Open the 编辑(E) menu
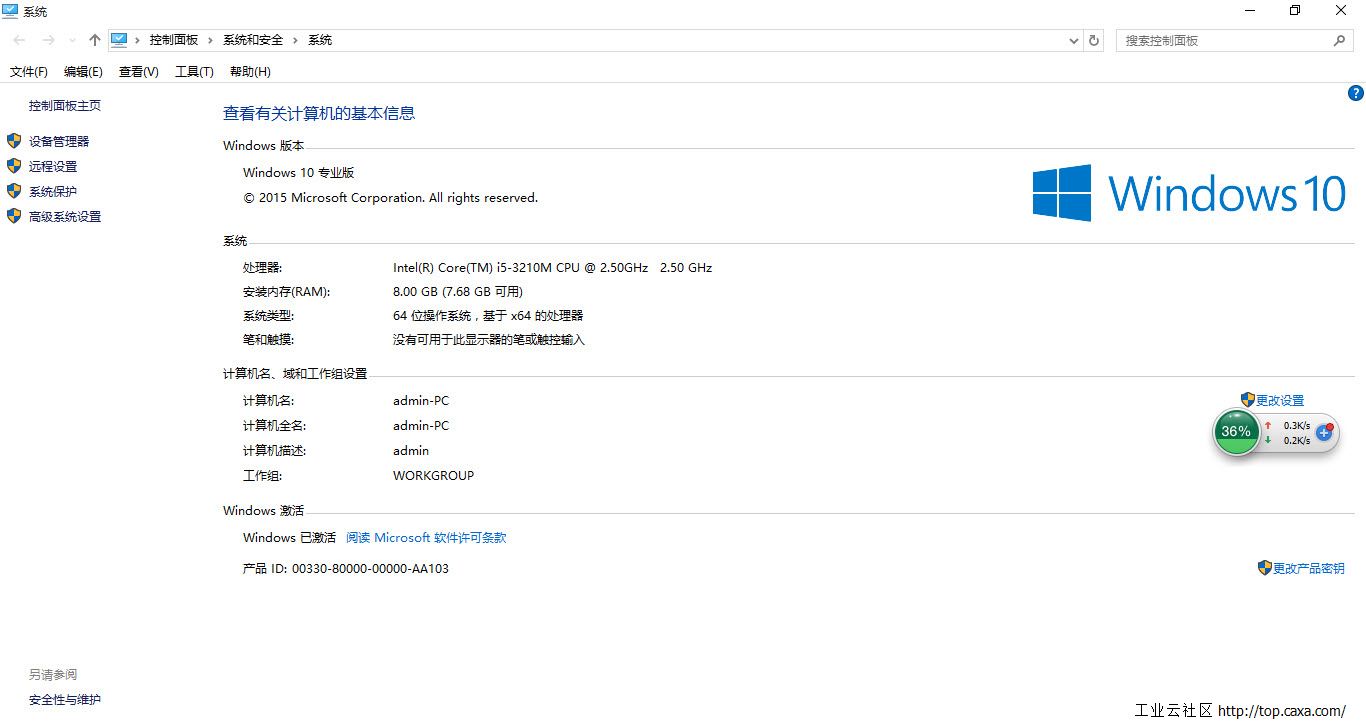 pyautogui.click(x=83, y=72)
